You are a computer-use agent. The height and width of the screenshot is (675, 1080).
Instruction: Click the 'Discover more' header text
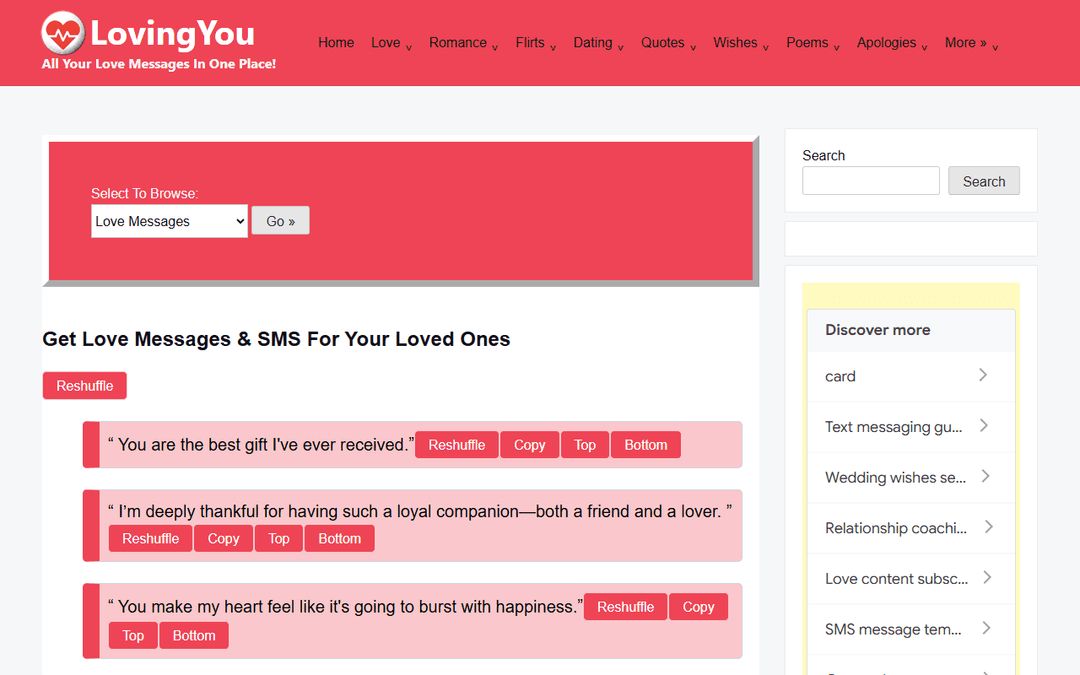click(x=878, y=330)
